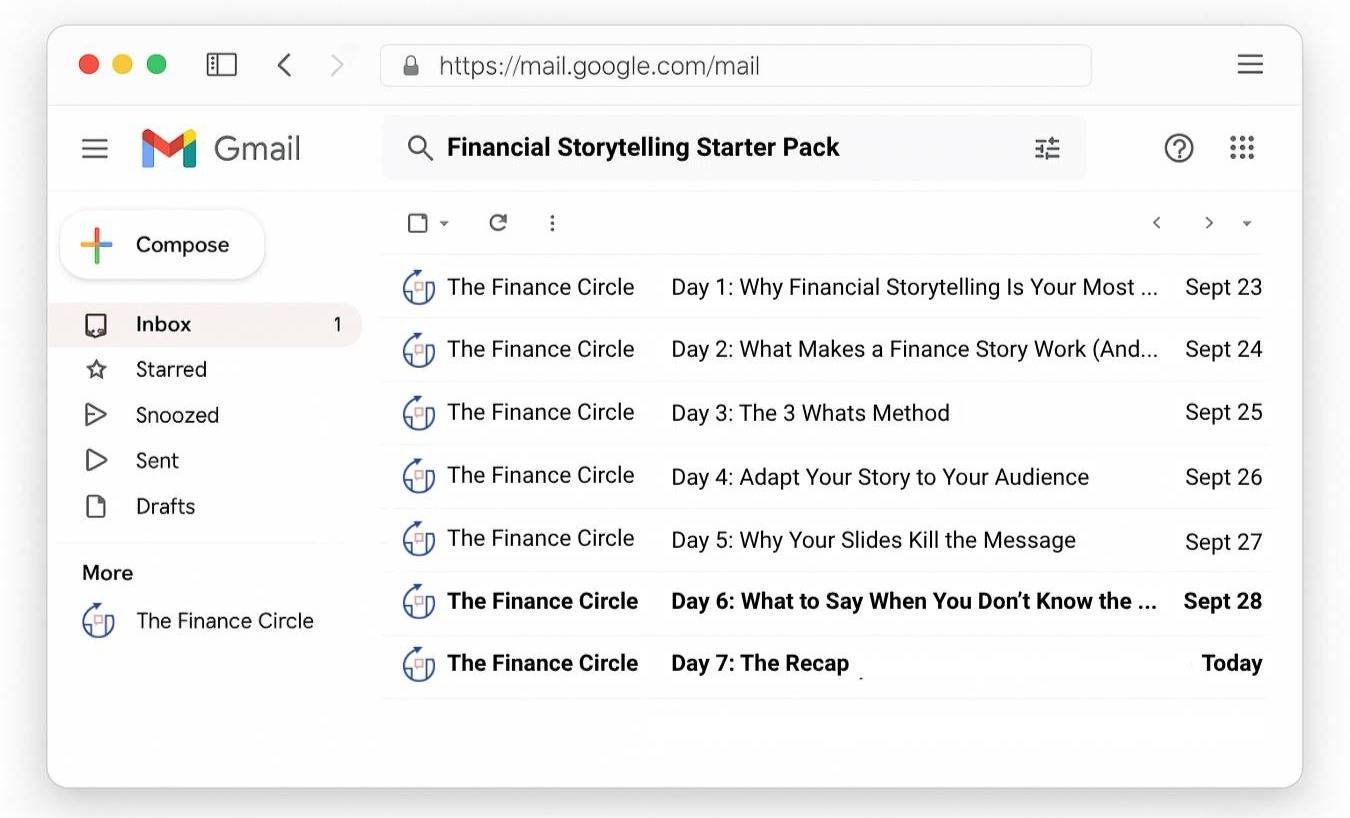This screenshot has height=818, width=1350.
Task: Click the lock icon in address bar
Action: coord(410,66)
